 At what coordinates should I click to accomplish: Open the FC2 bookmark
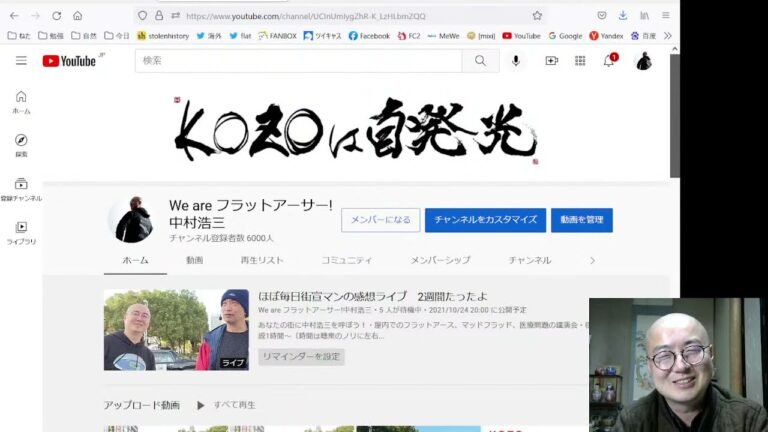[x=409, y=36]
